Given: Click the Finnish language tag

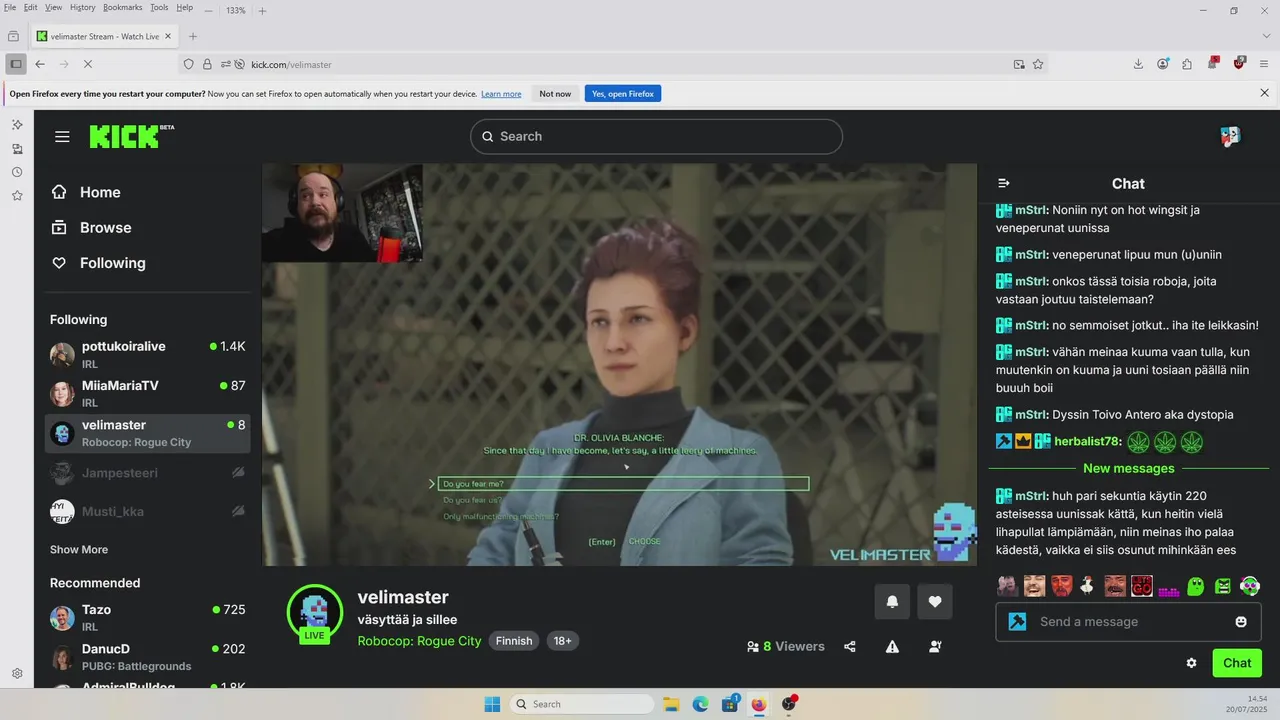Looking at the screenshot, I should (x=514, y=641).
